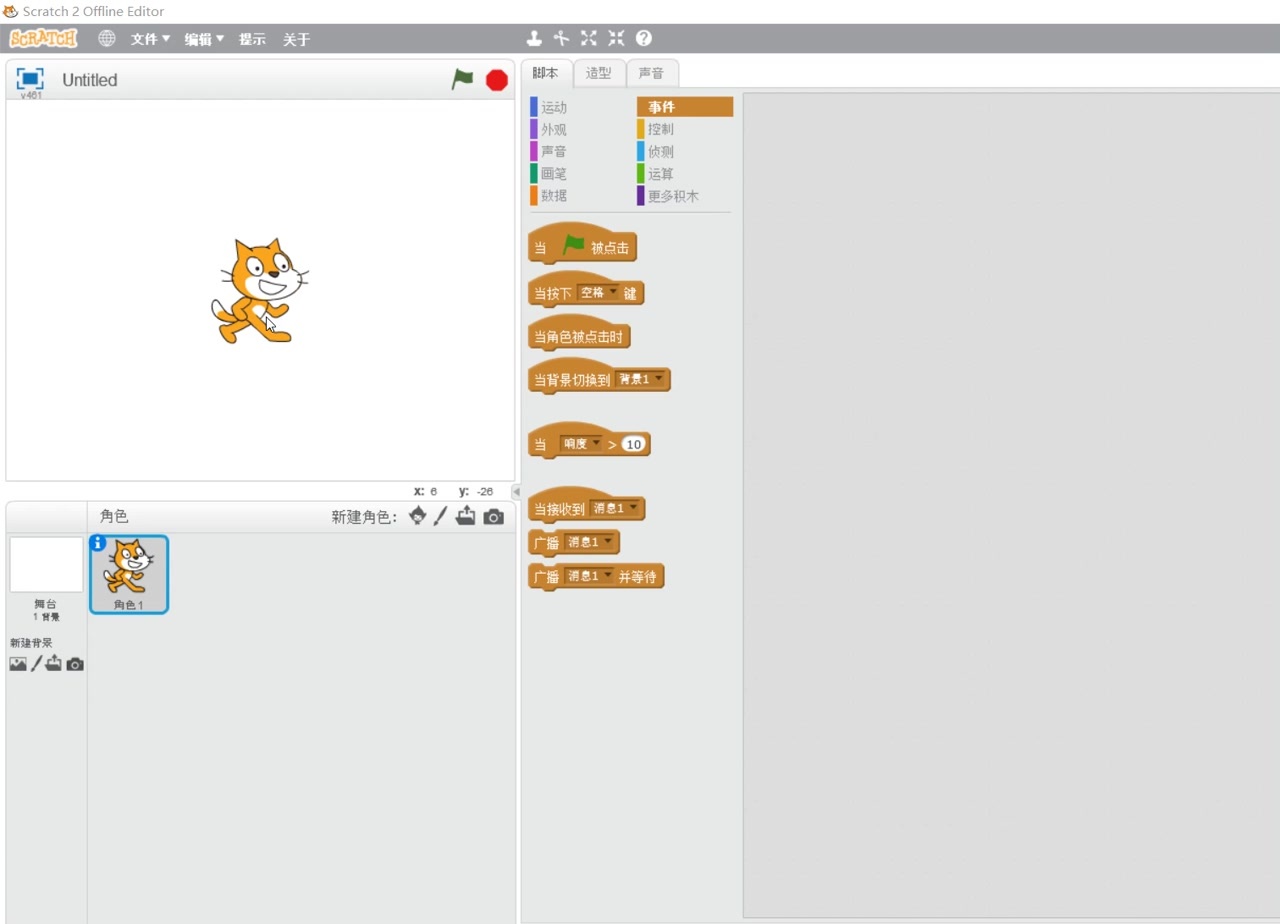Switch stage to full screen mode

[x=30, y=79]
